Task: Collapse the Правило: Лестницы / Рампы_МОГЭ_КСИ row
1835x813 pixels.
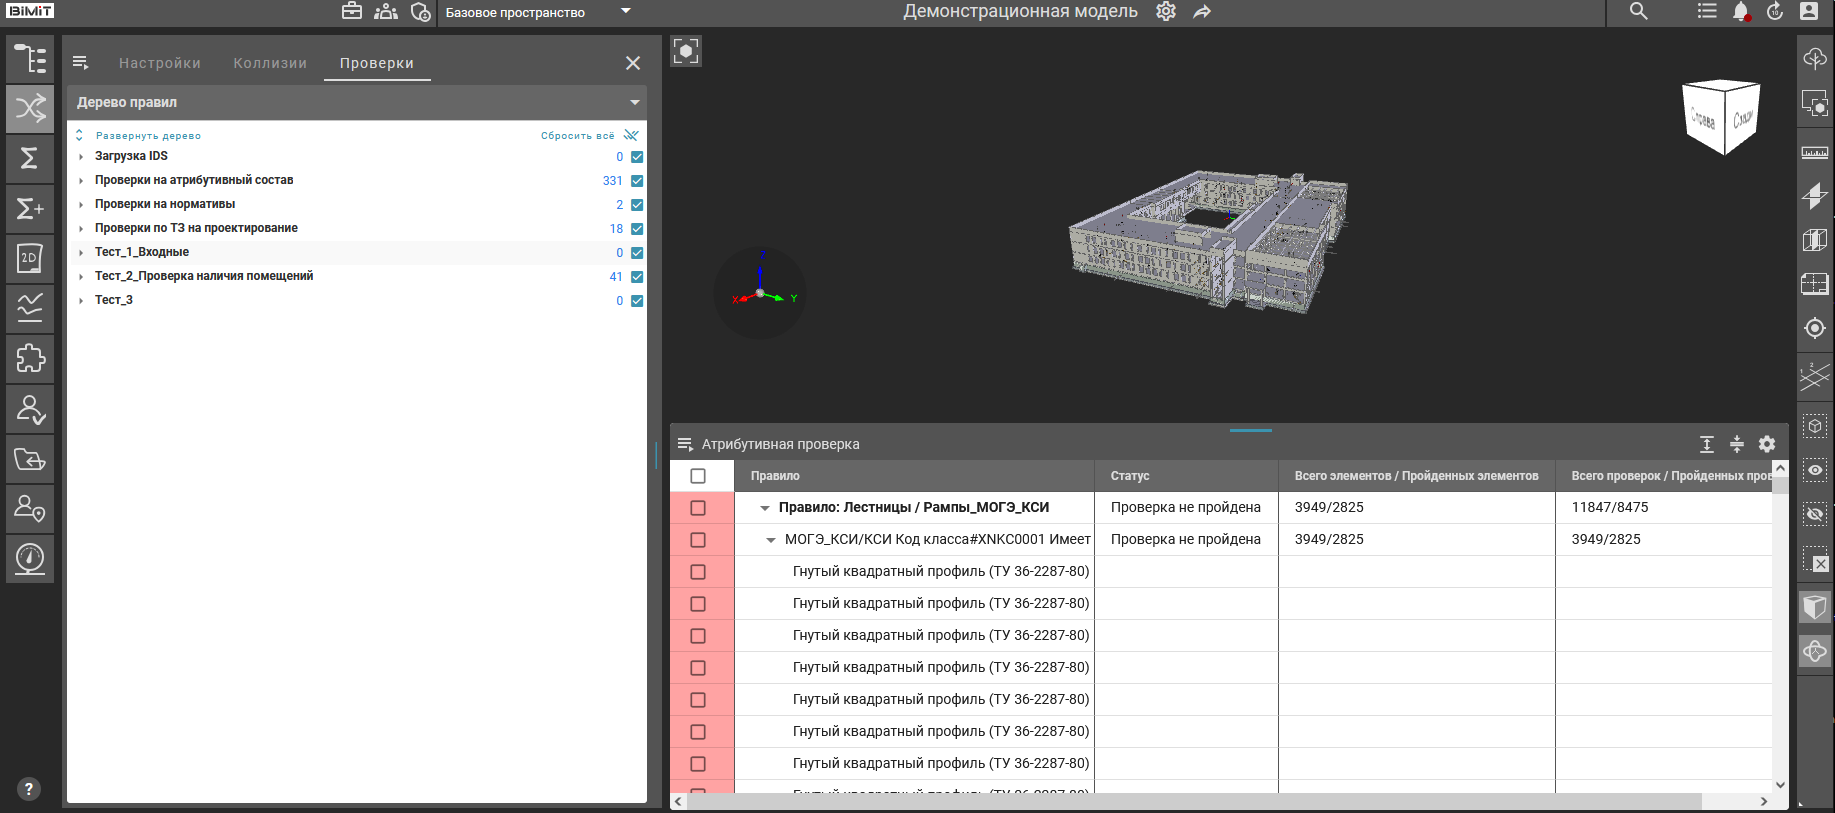Action: point(765,508)
